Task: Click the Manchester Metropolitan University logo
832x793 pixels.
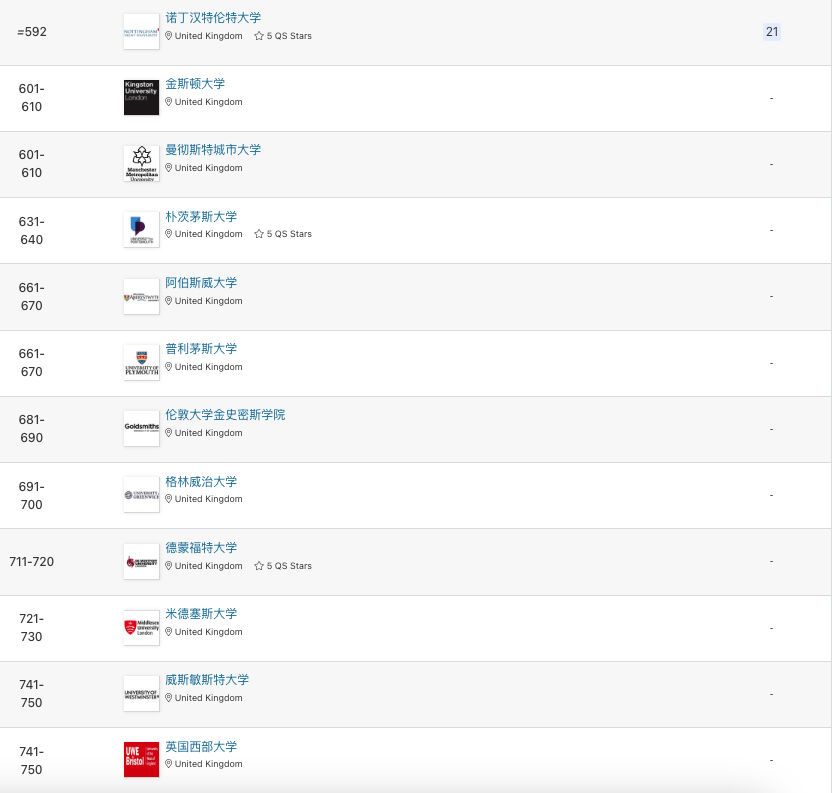Action: click(141, 164)
